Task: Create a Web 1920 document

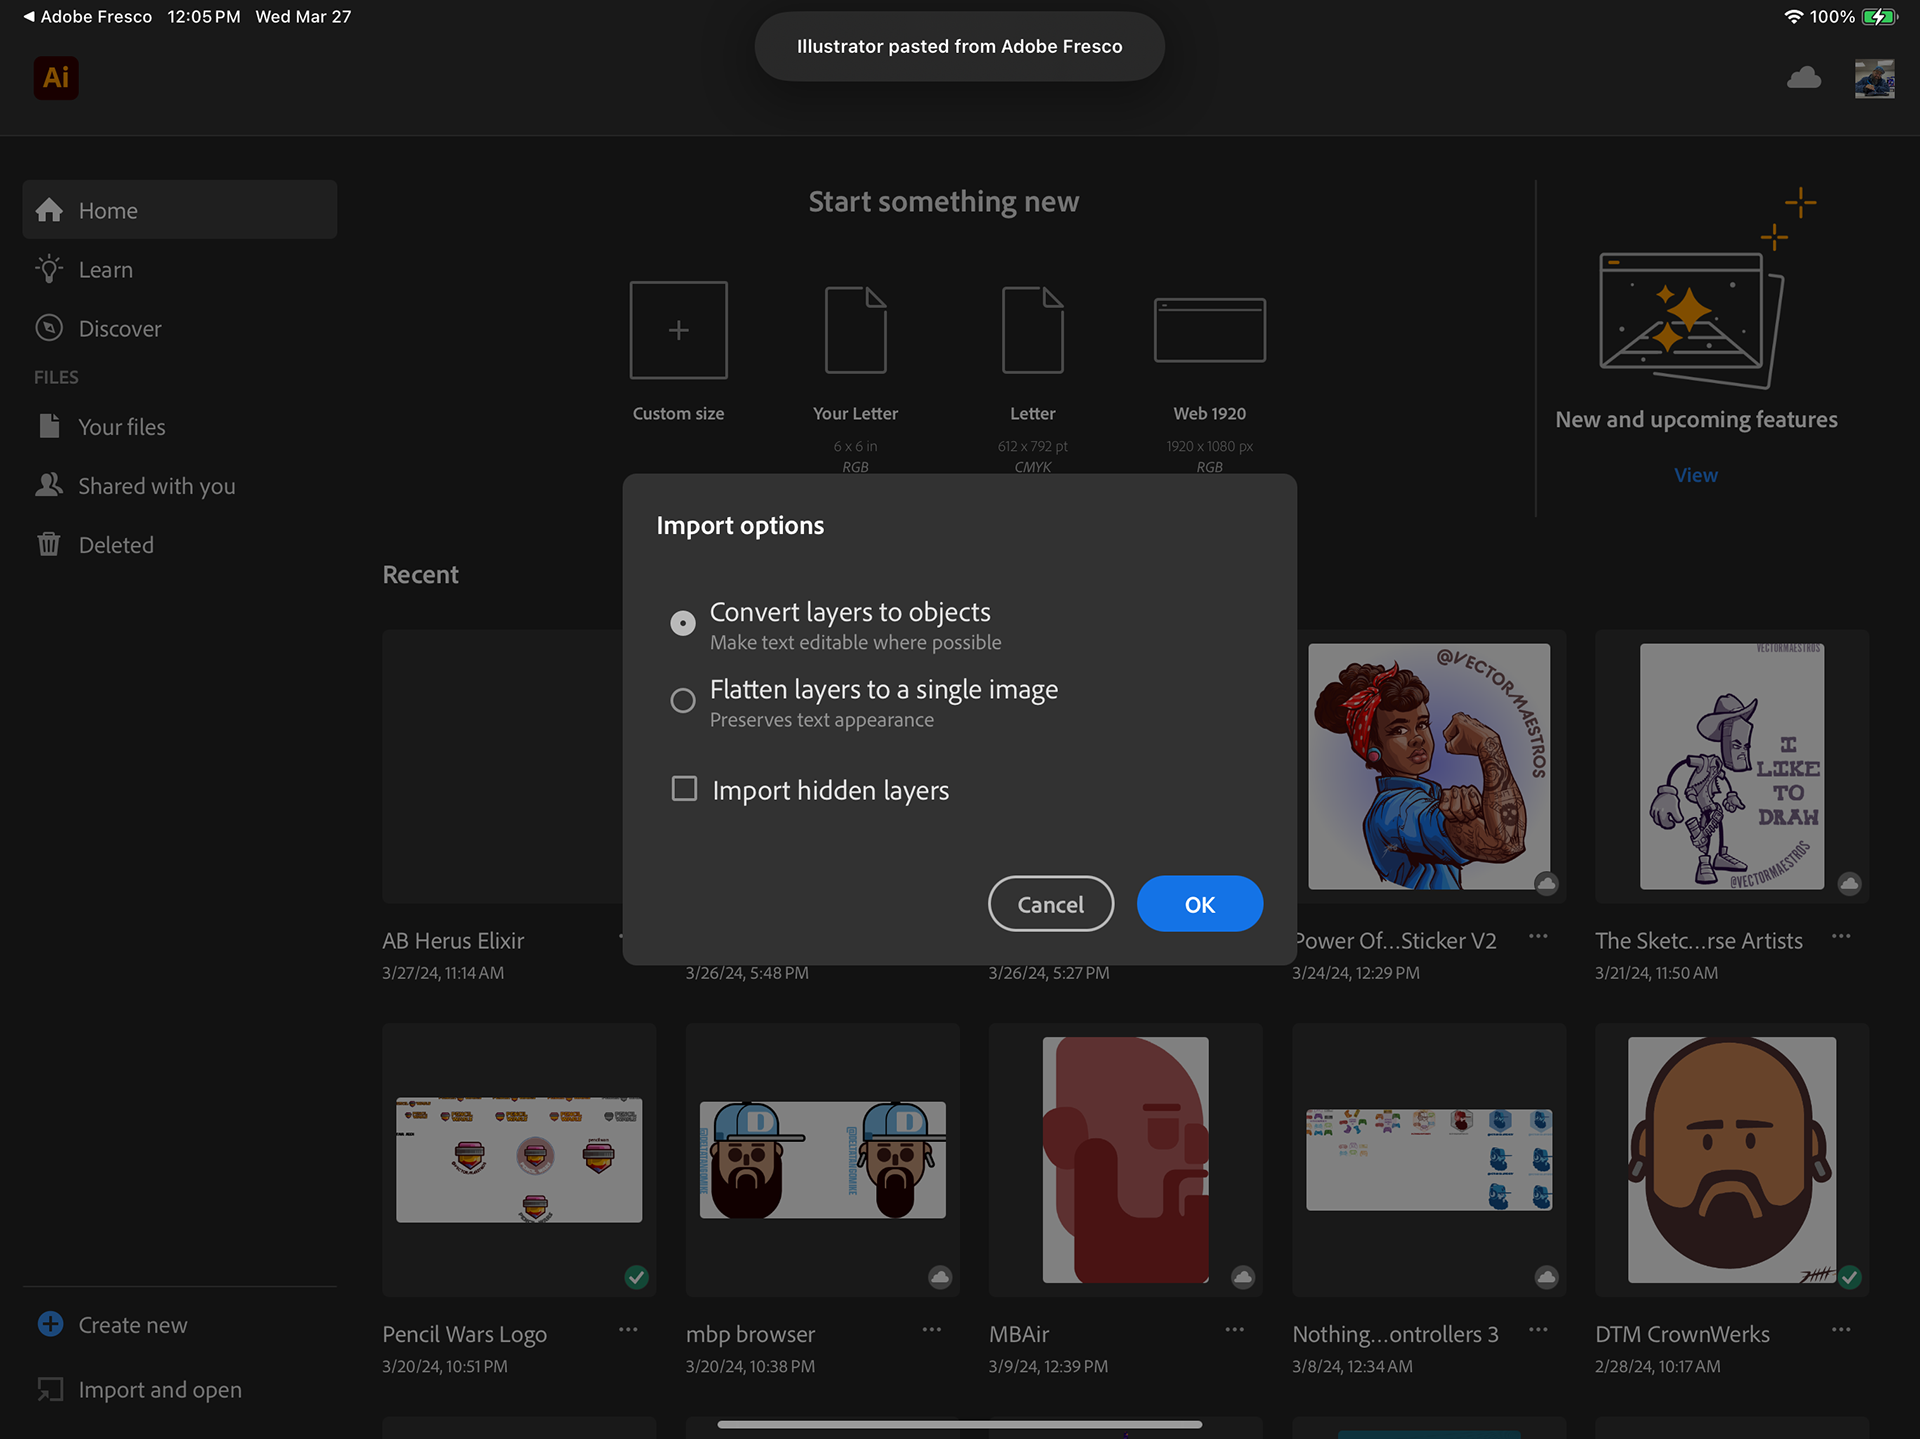Action: point(1210,330)
